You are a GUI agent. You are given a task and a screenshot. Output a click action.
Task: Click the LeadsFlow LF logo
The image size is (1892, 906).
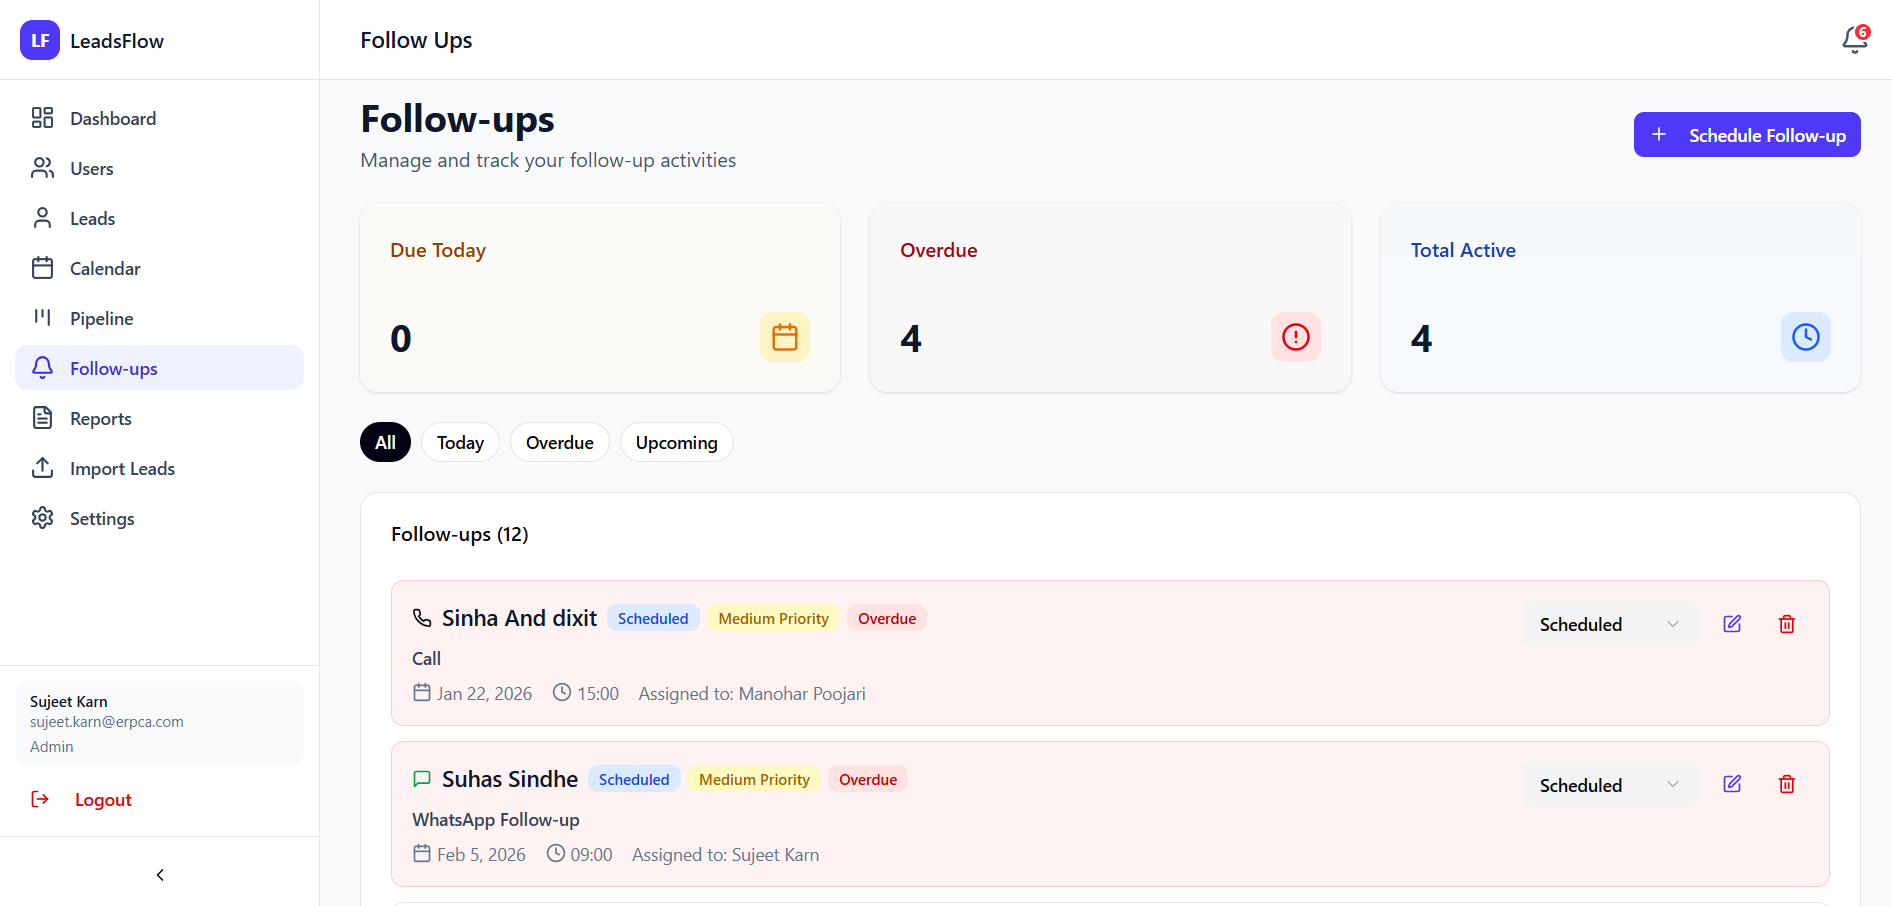coord(40,40)
